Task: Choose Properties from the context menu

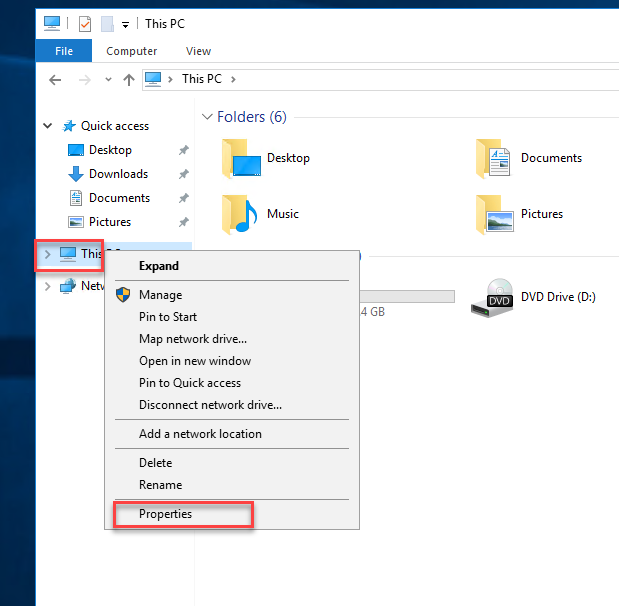Action: (165, 514)
